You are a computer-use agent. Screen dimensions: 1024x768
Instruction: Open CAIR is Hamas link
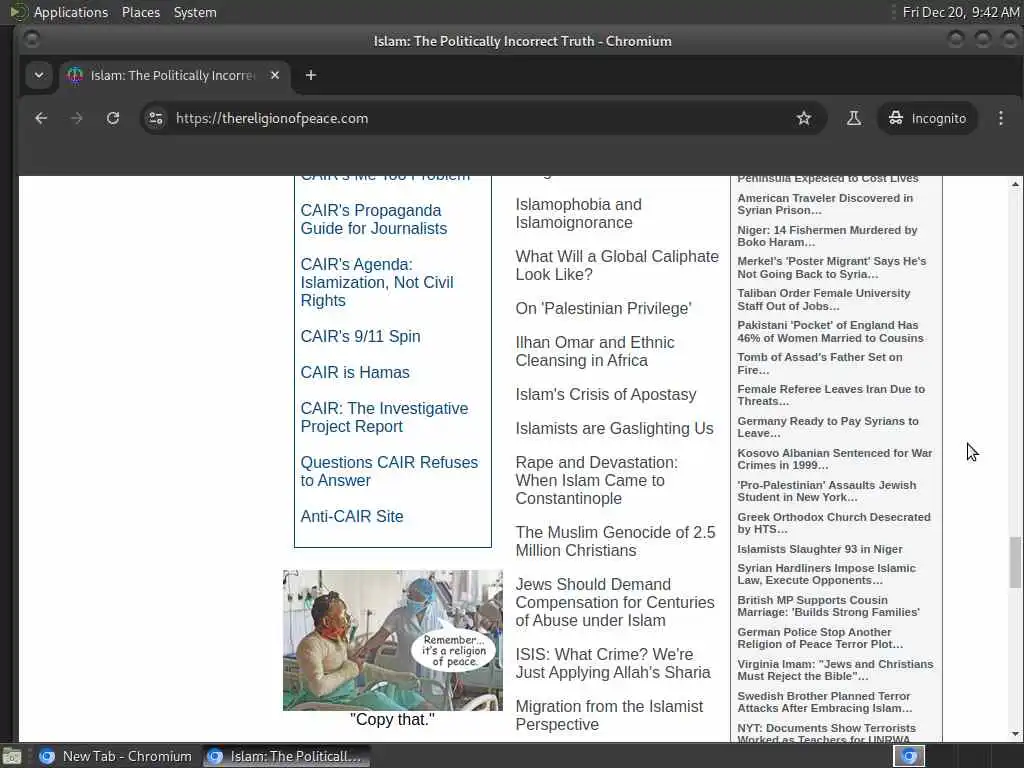tap(355, 372)
